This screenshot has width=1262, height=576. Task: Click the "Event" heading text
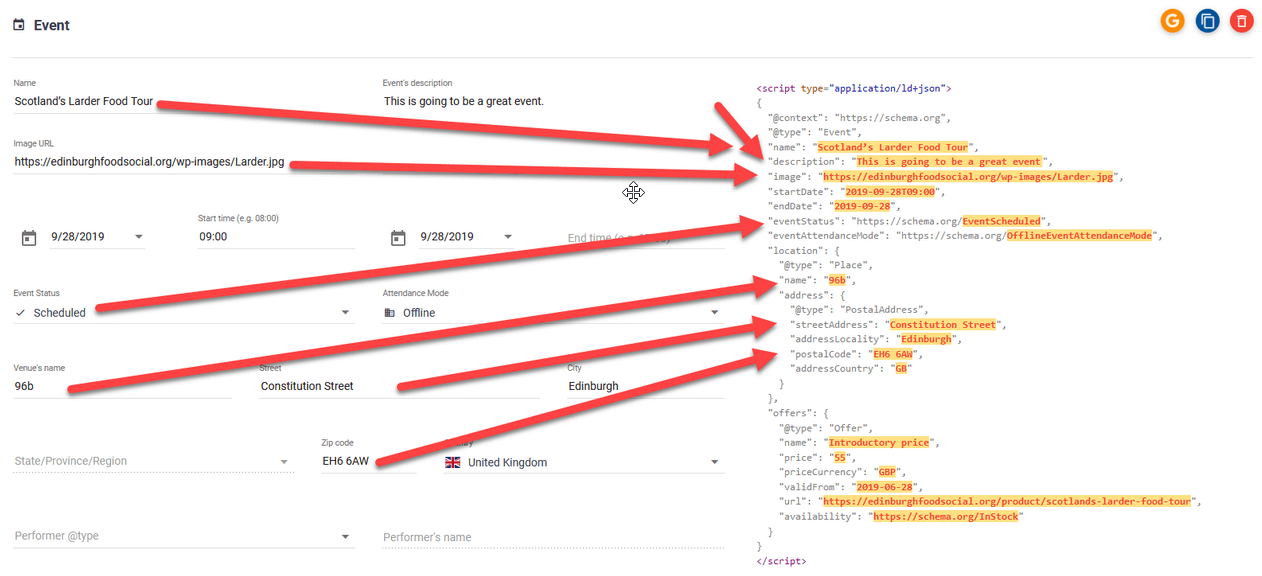[x=52, y=25]
